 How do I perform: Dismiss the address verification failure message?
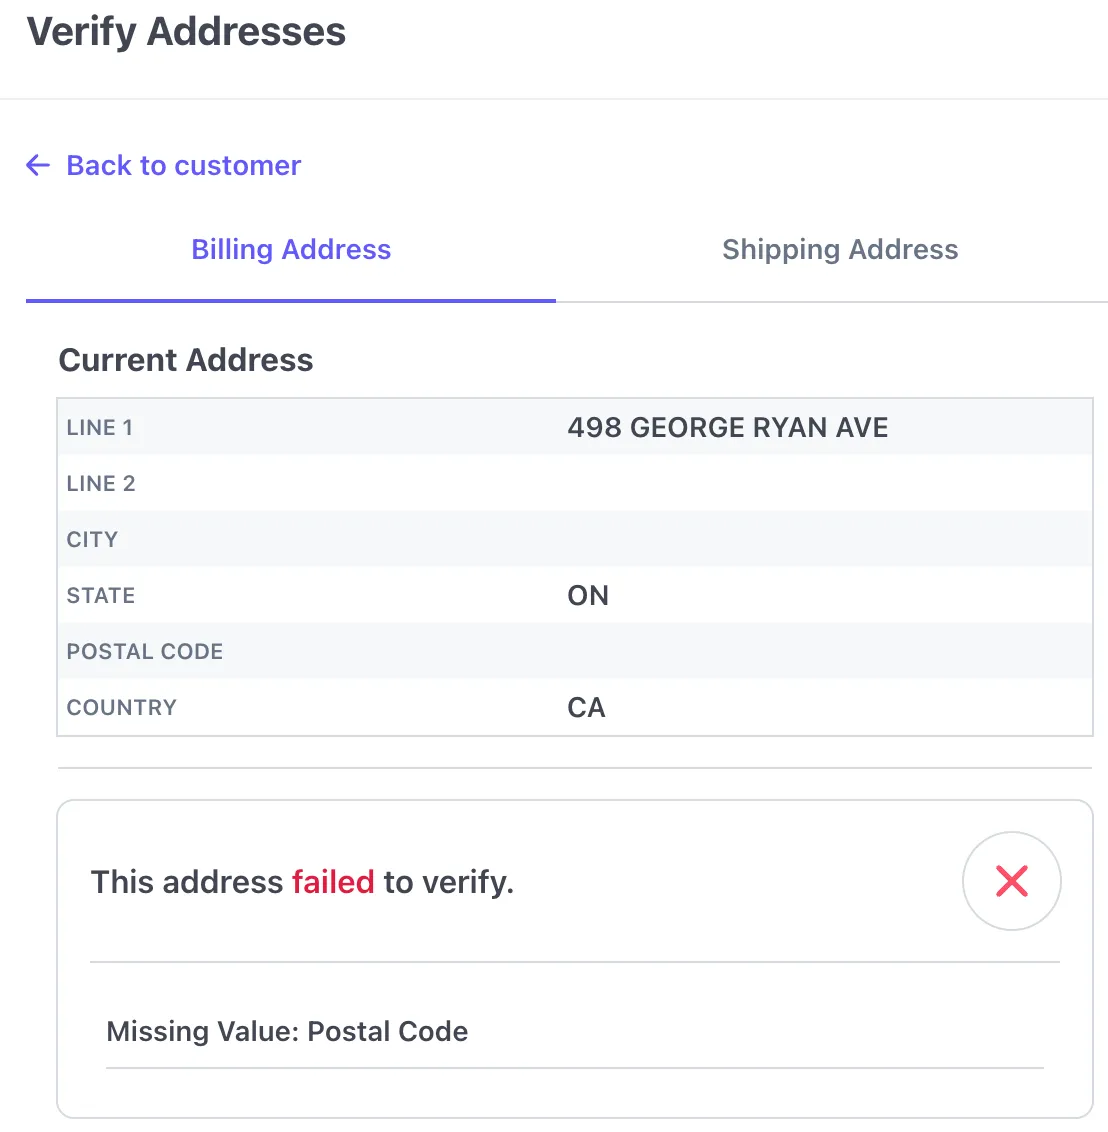1012,881
